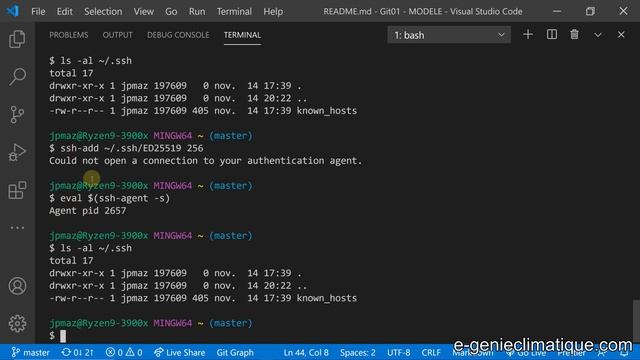Open the Edit menu
This screenshot has height=360, width=640.
click(x=64, y=11)
